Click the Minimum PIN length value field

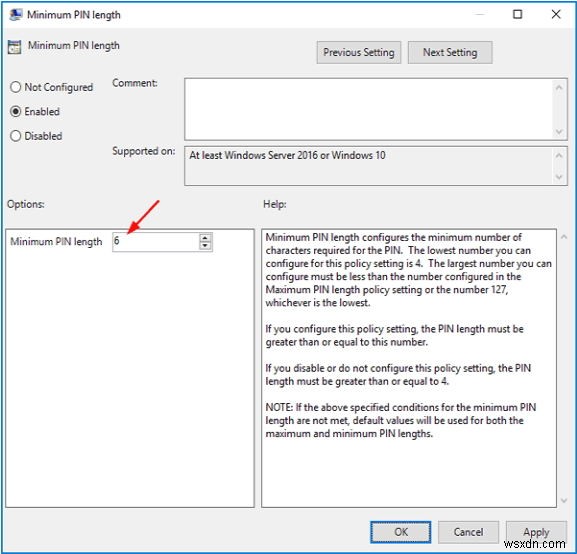pos(155,242)
